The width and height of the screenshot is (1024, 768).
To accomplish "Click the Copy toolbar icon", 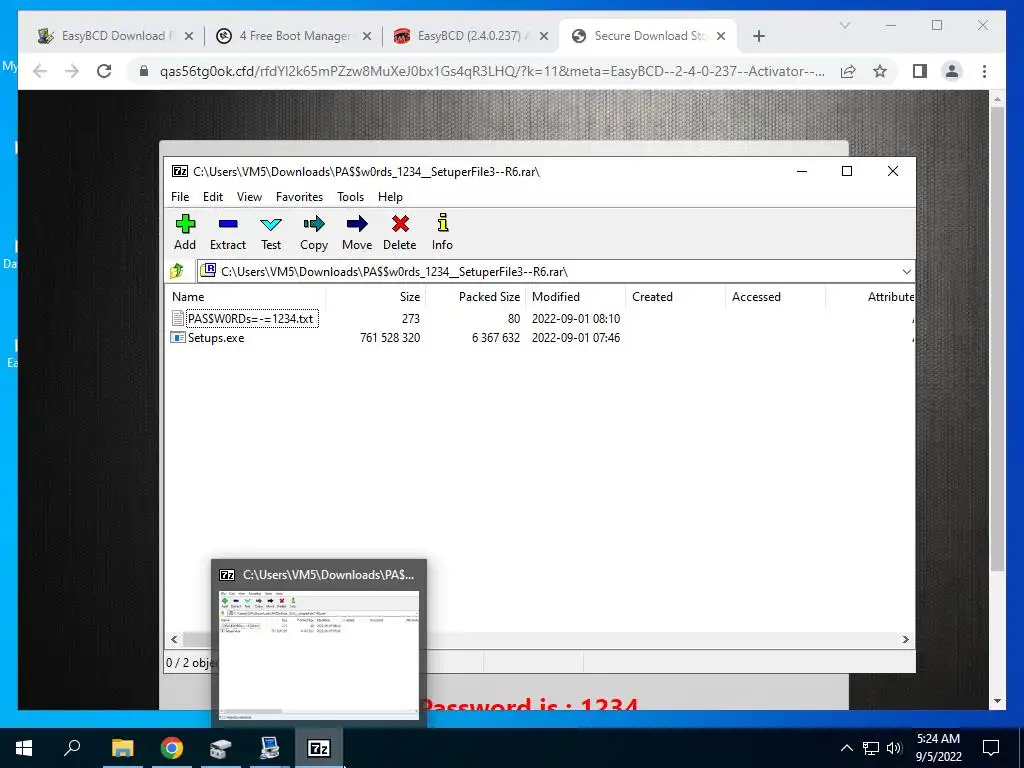I will 314,224.
